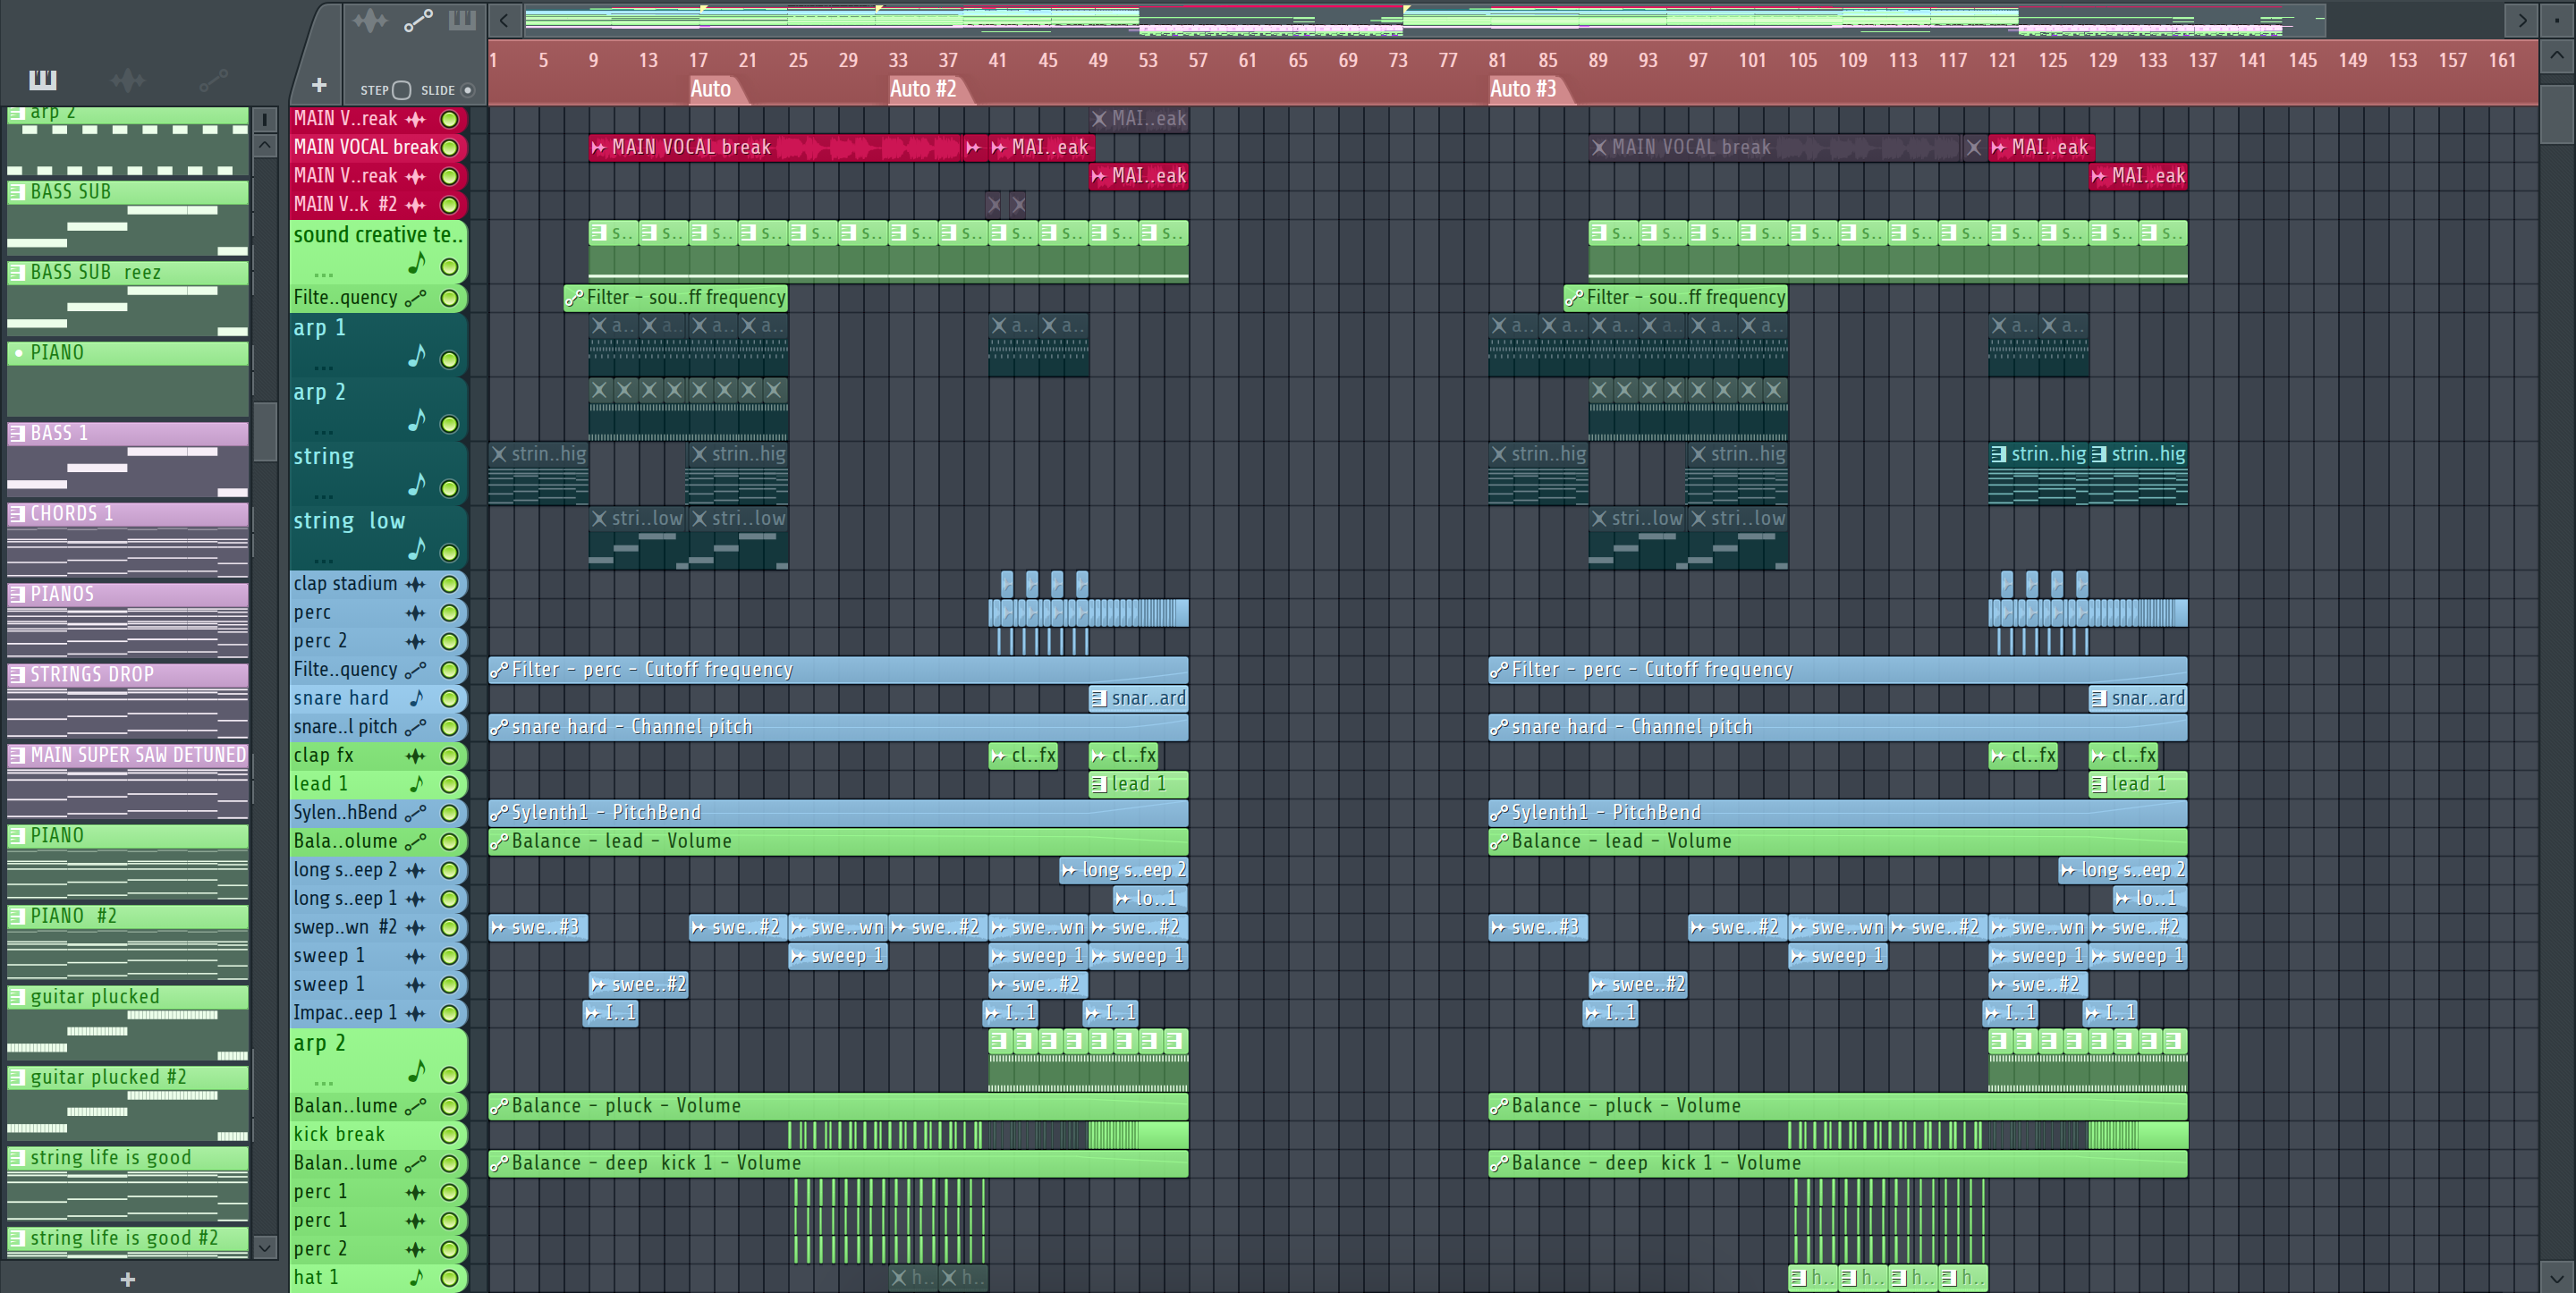Click the automation icon on snare..l pitch track
This screenshot has height=1293, width=2576.
(x=416, y=727)
